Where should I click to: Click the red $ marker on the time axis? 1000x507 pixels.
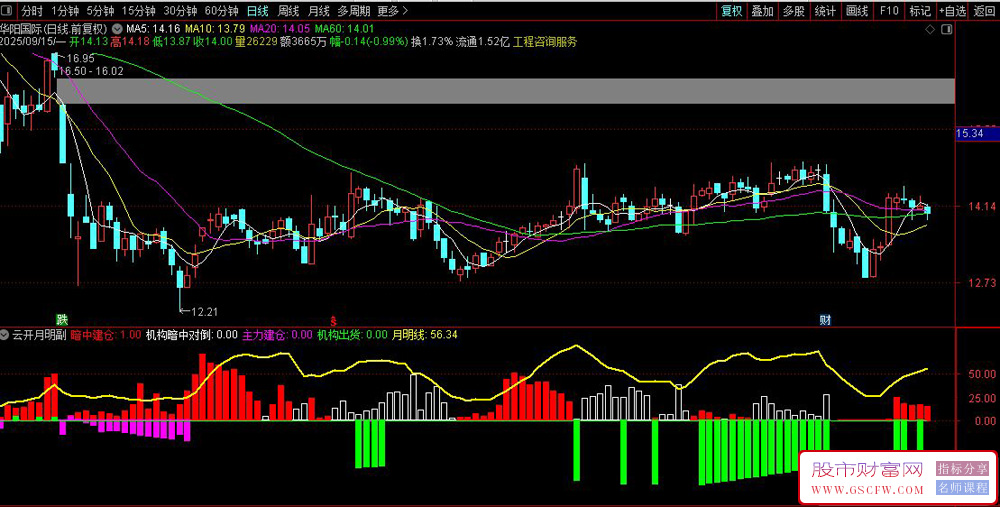(332, 320)
